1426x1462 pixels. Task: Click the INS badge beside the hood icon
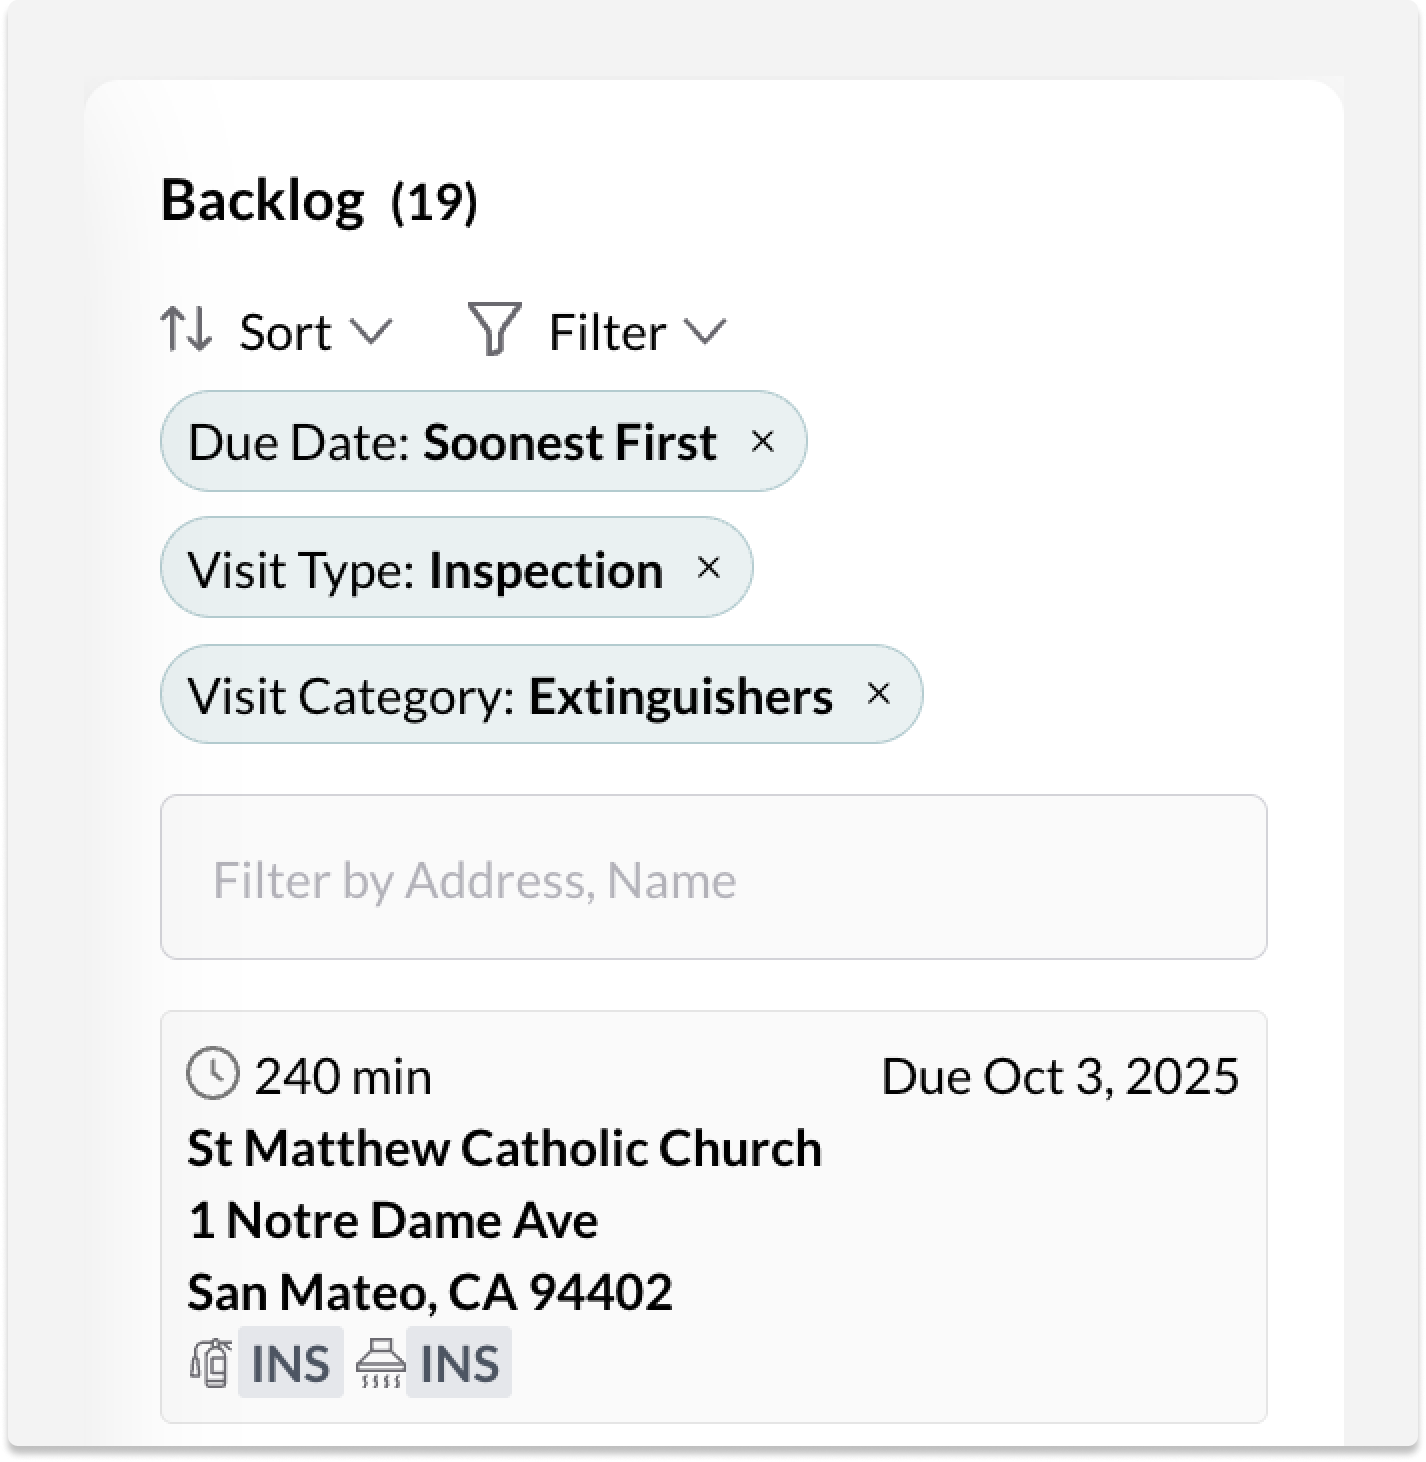[x=459, y=1363]
